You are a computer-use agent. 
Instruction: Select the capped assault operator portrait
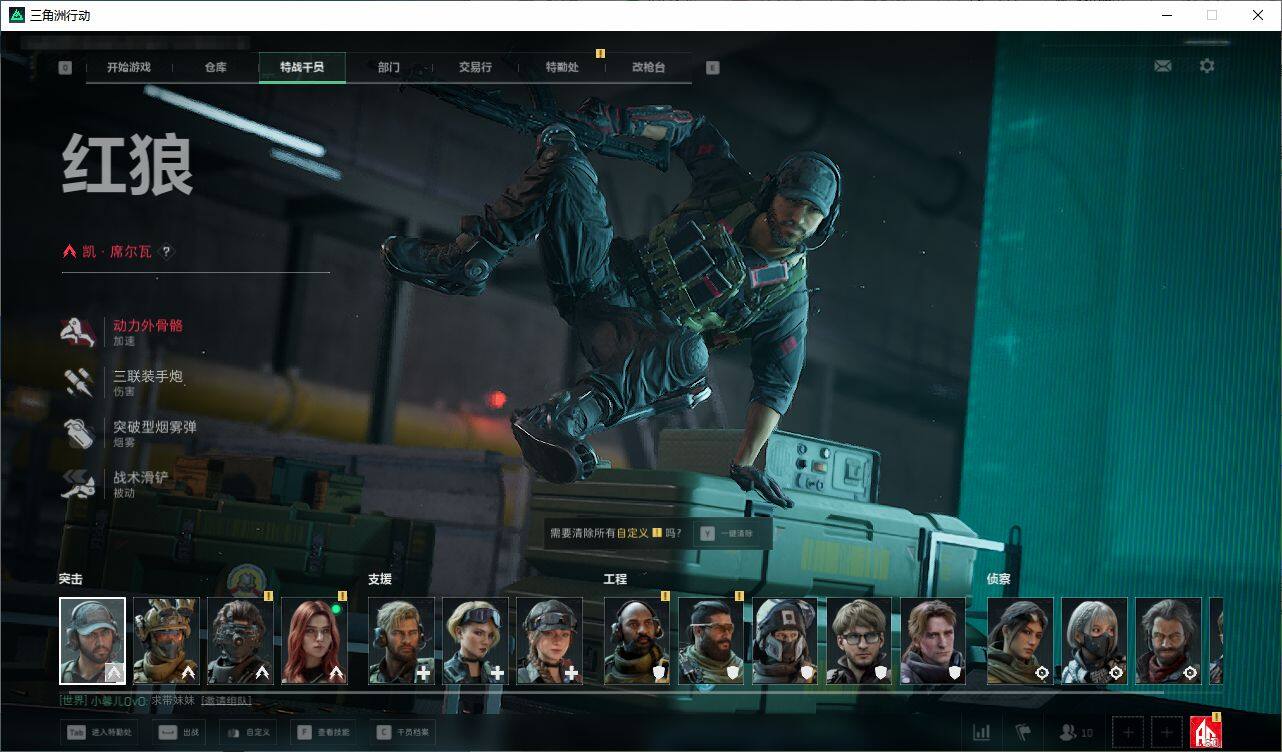point(93,641)
